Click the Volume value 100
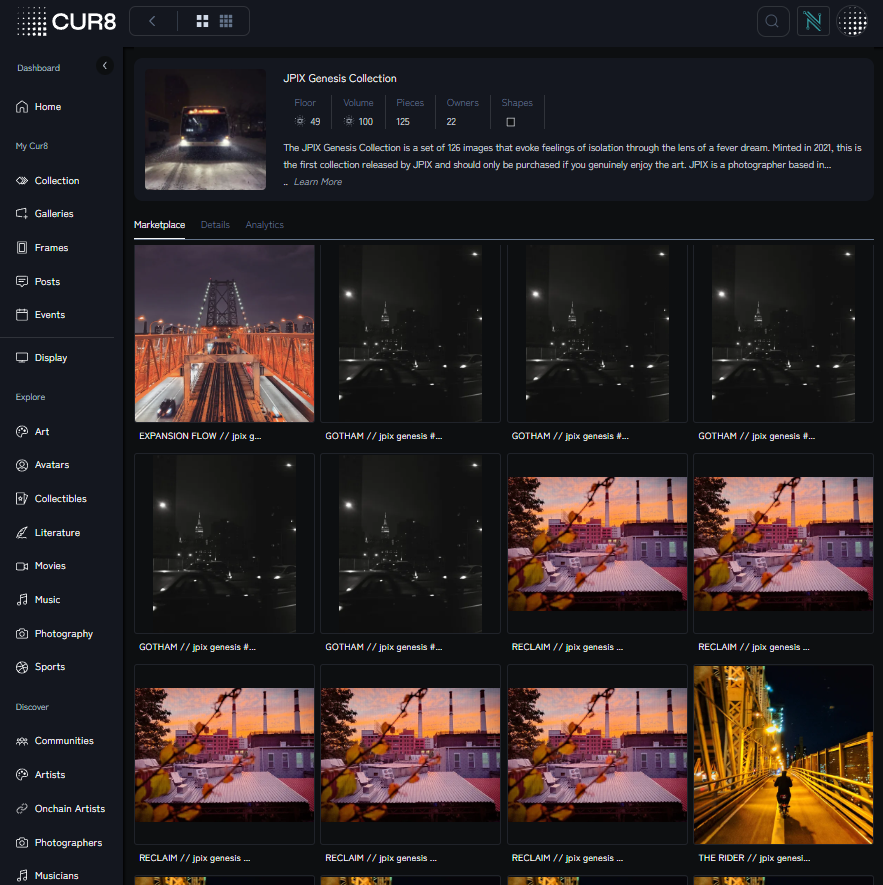 point(366,122)
